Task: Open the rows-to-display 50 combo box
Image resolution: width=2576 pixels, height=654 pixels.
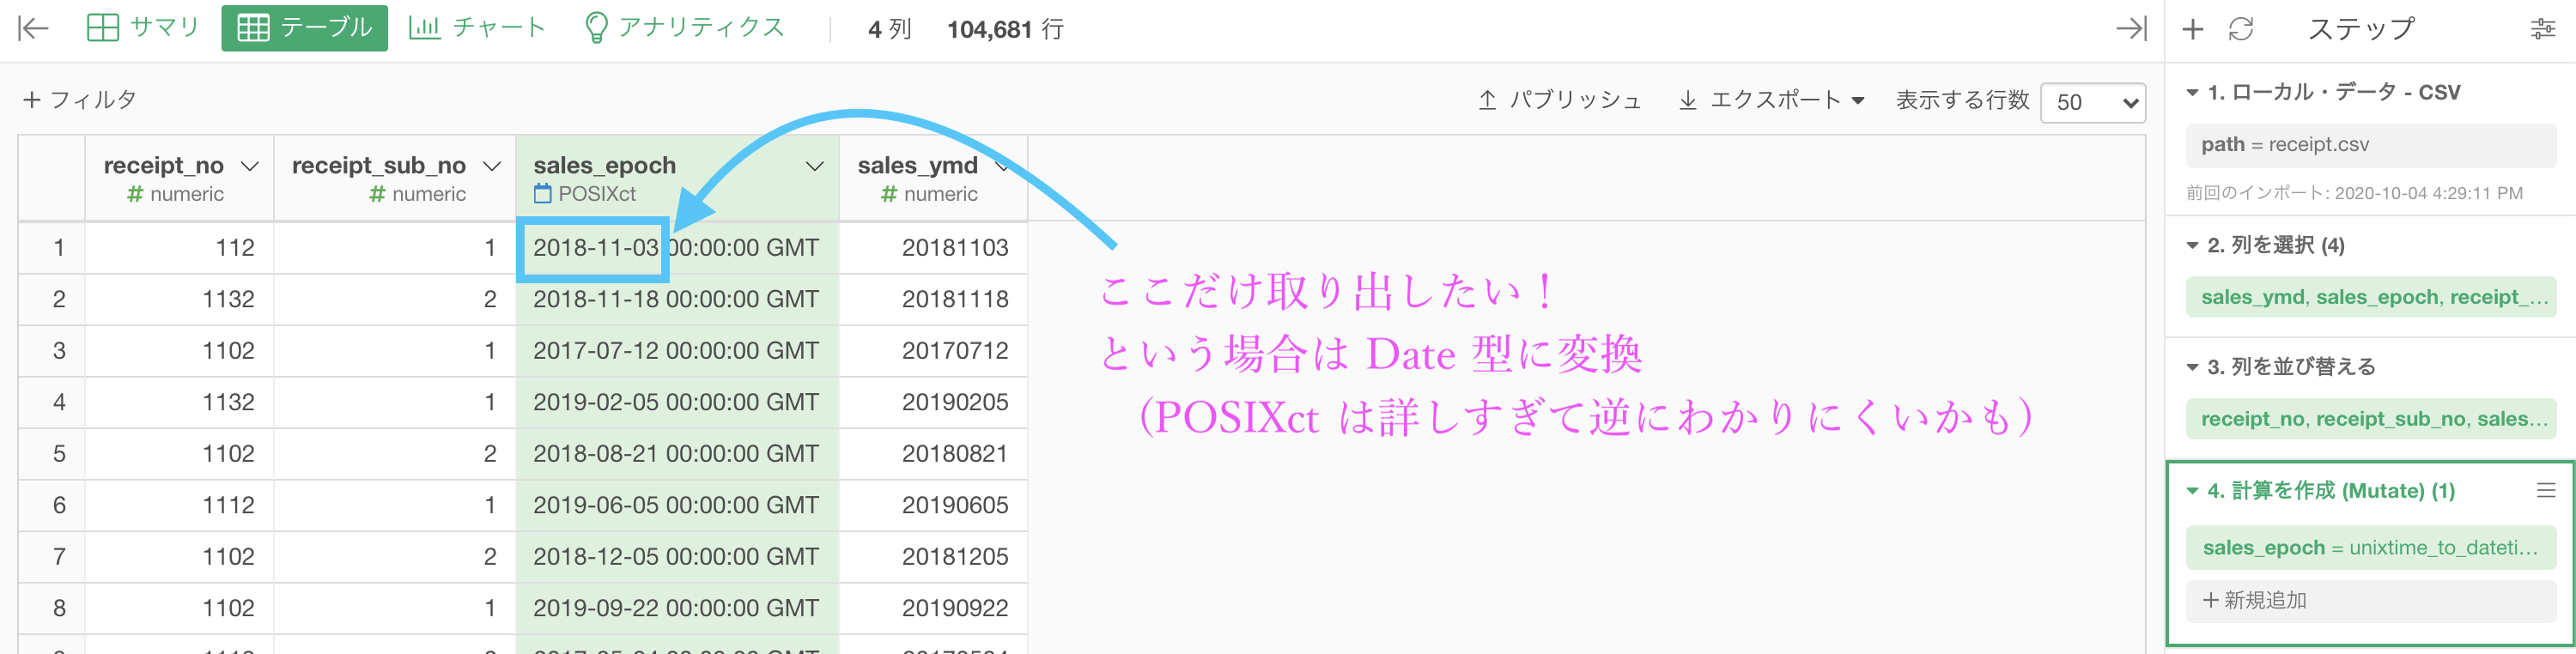Action: [x=2092, y=102]
